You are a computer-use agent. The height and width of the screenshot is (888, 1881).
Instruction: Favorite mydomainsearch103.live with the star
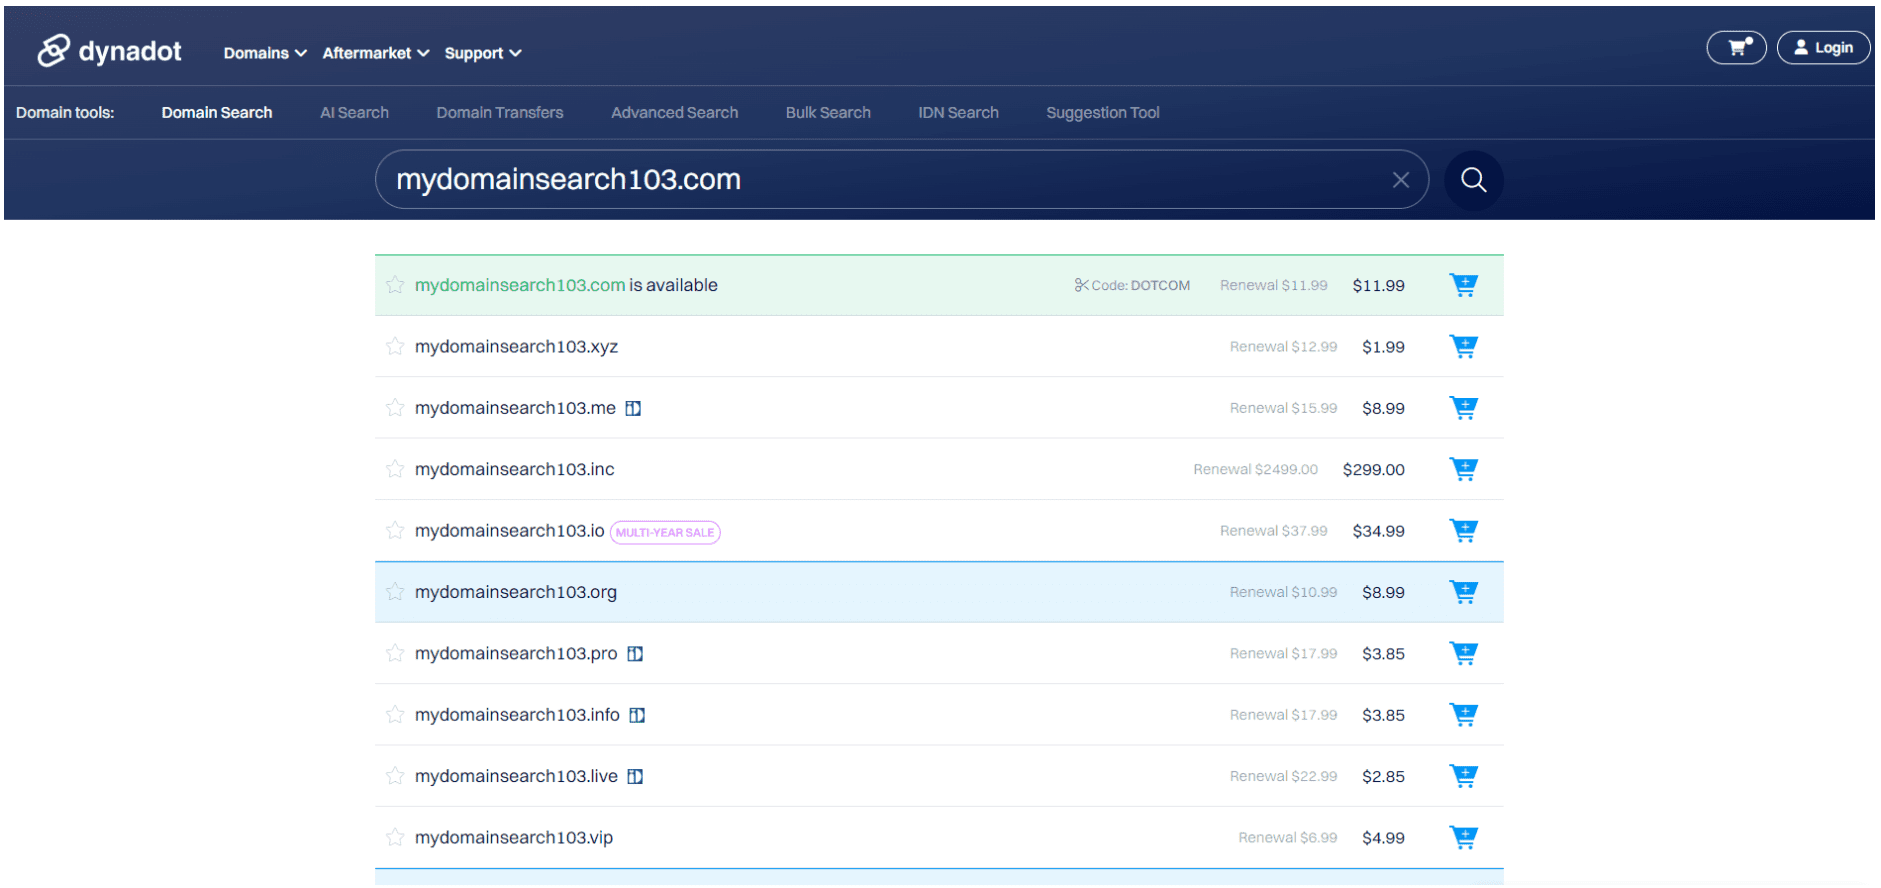point(395,776)
